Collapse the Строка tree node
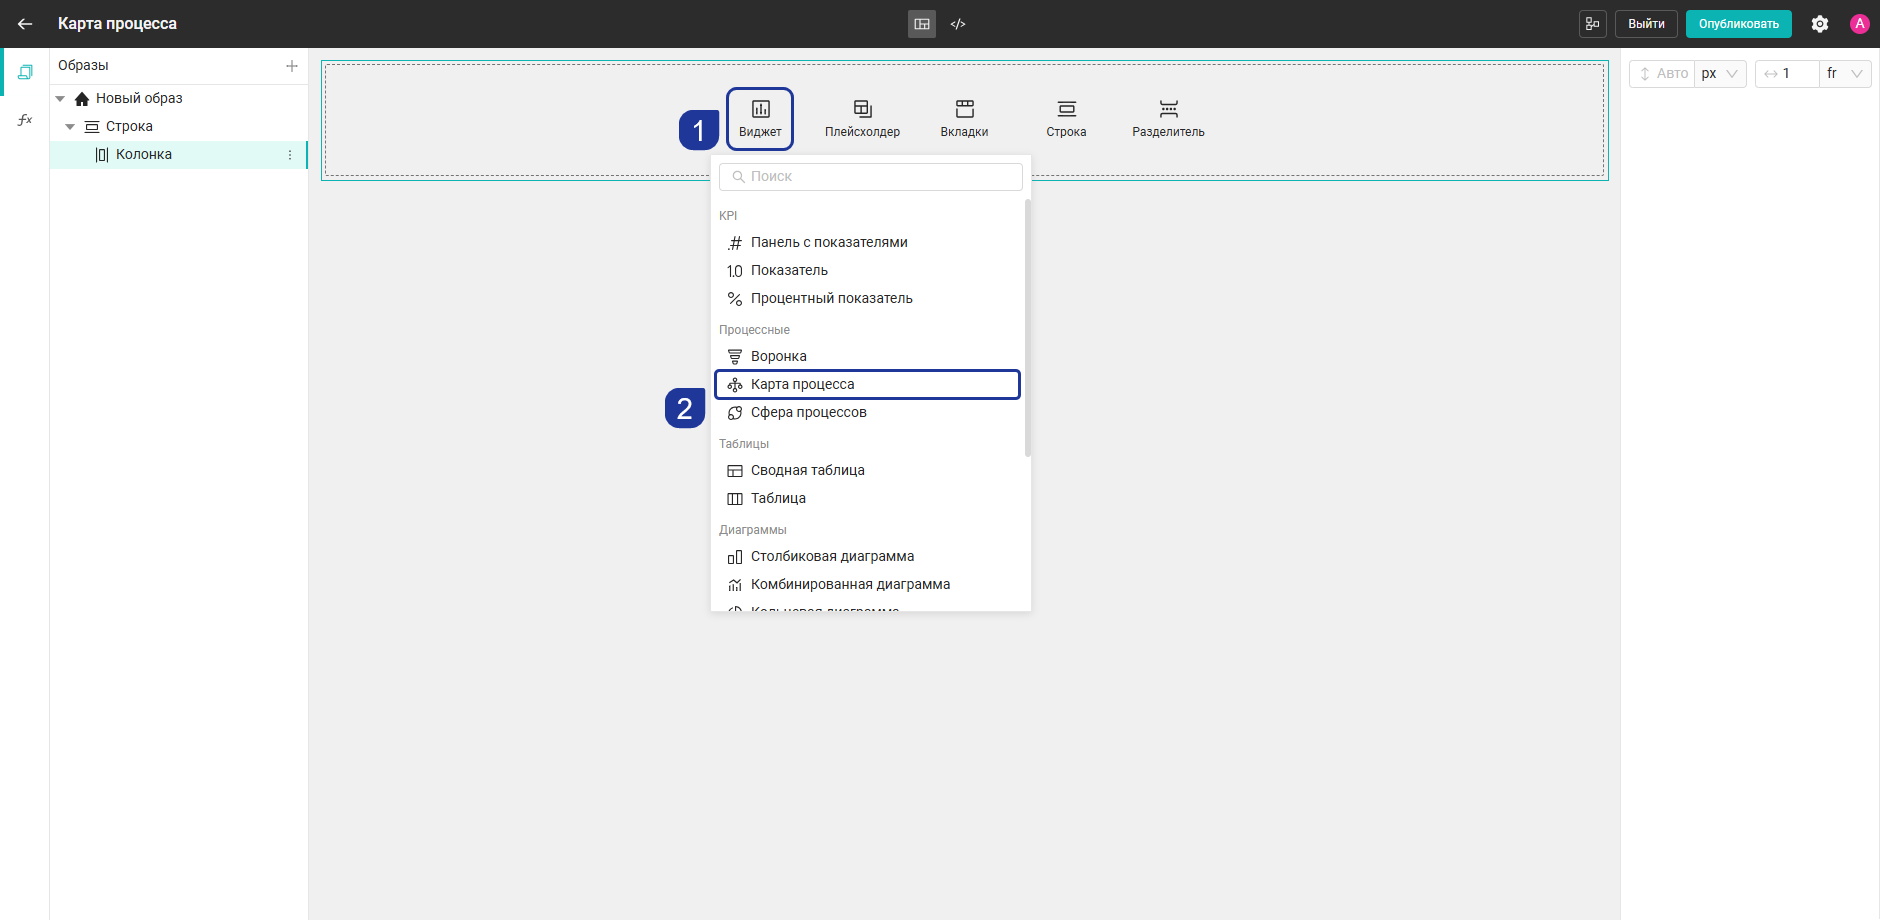The height and width of the screenshot is (920, 1880). (70, 127)
